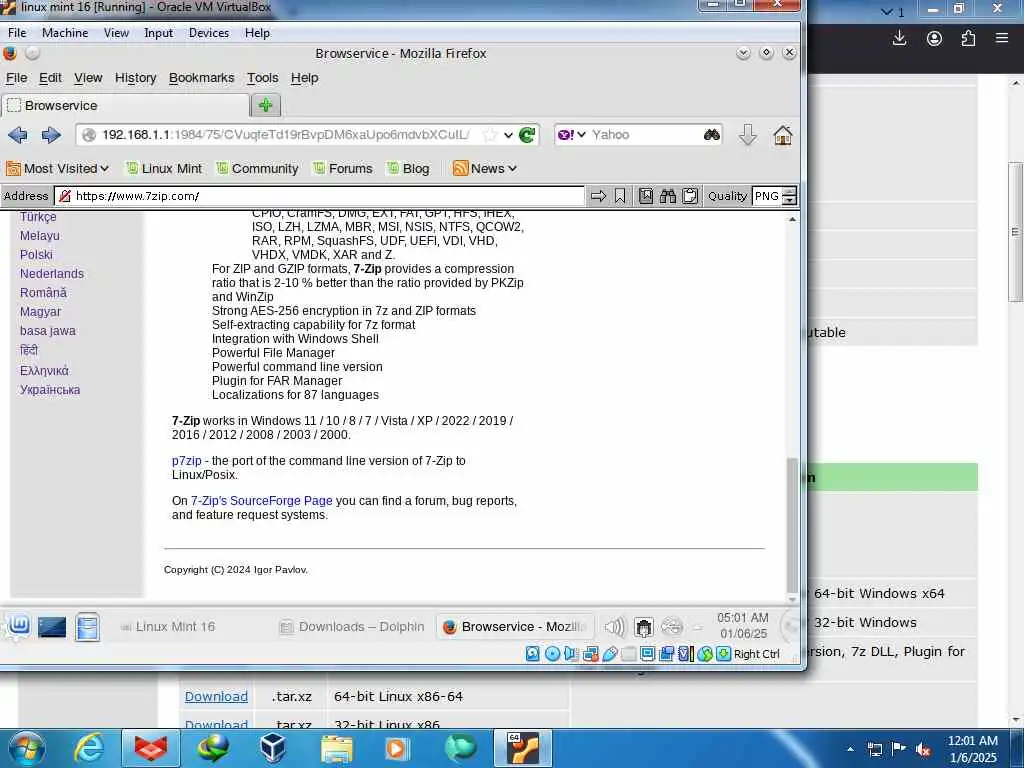Switch to Downloads – Dolphin taskbar entry
Screen dimensions: 1024x768
tap(353, 627)
